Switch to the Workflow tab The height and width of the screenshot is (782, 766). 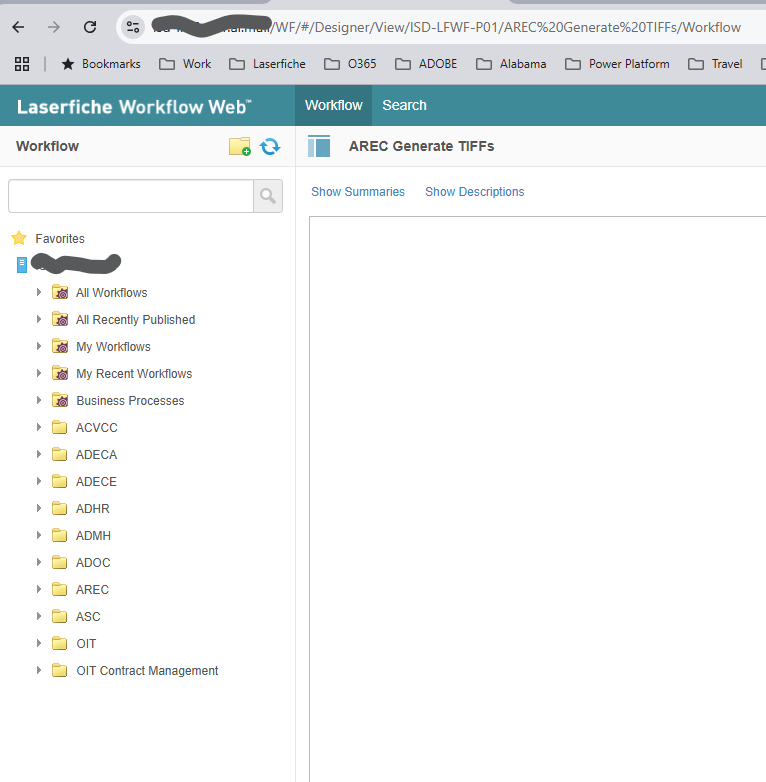[334, 105]
